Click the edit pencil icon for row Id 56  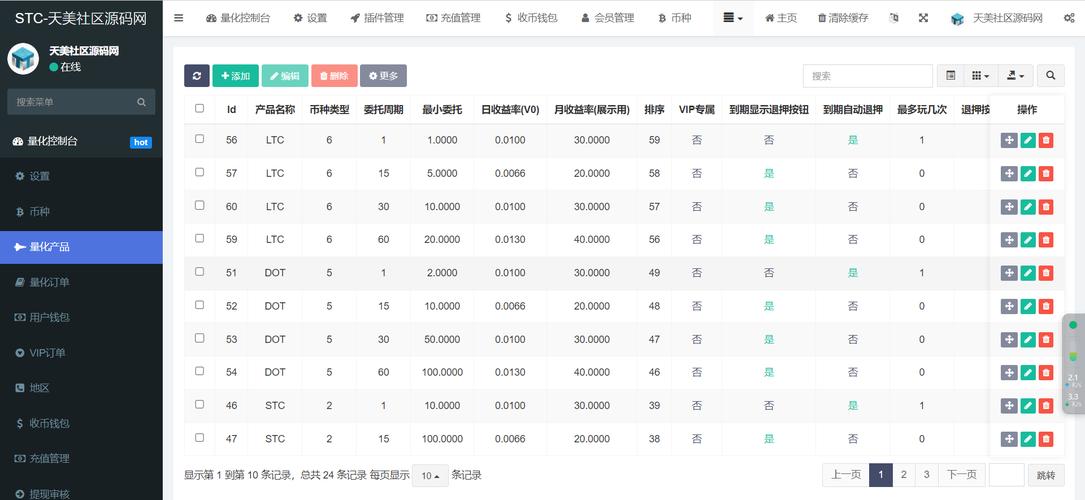(x=1027, y=141)
